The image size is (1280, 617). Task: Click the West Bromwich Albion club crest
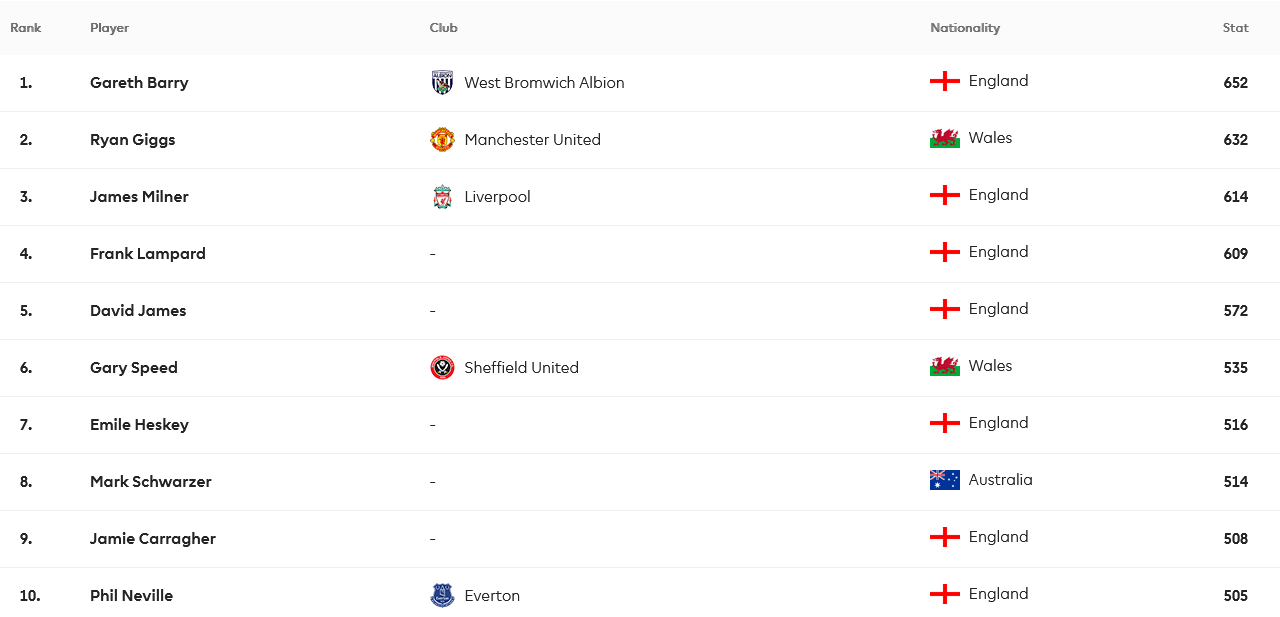442,83
